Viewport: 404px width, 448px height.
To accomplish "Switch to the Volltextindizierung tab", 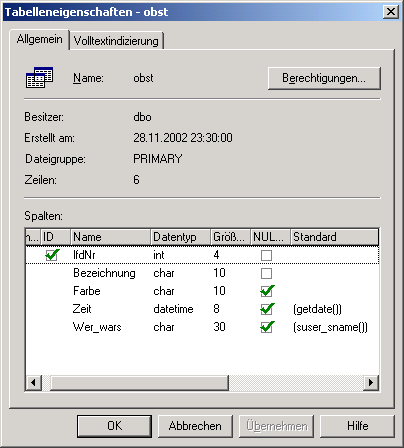I will coord(116,41).
